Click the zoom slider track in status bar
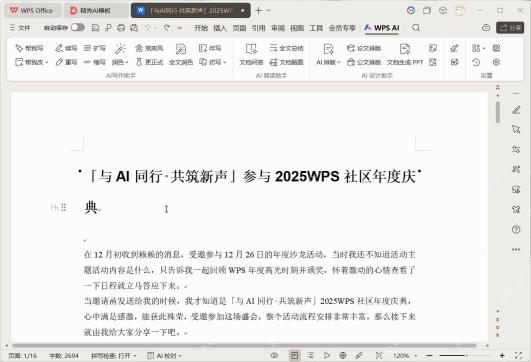This screenshot has height=362, width=531. coord(466,355)
